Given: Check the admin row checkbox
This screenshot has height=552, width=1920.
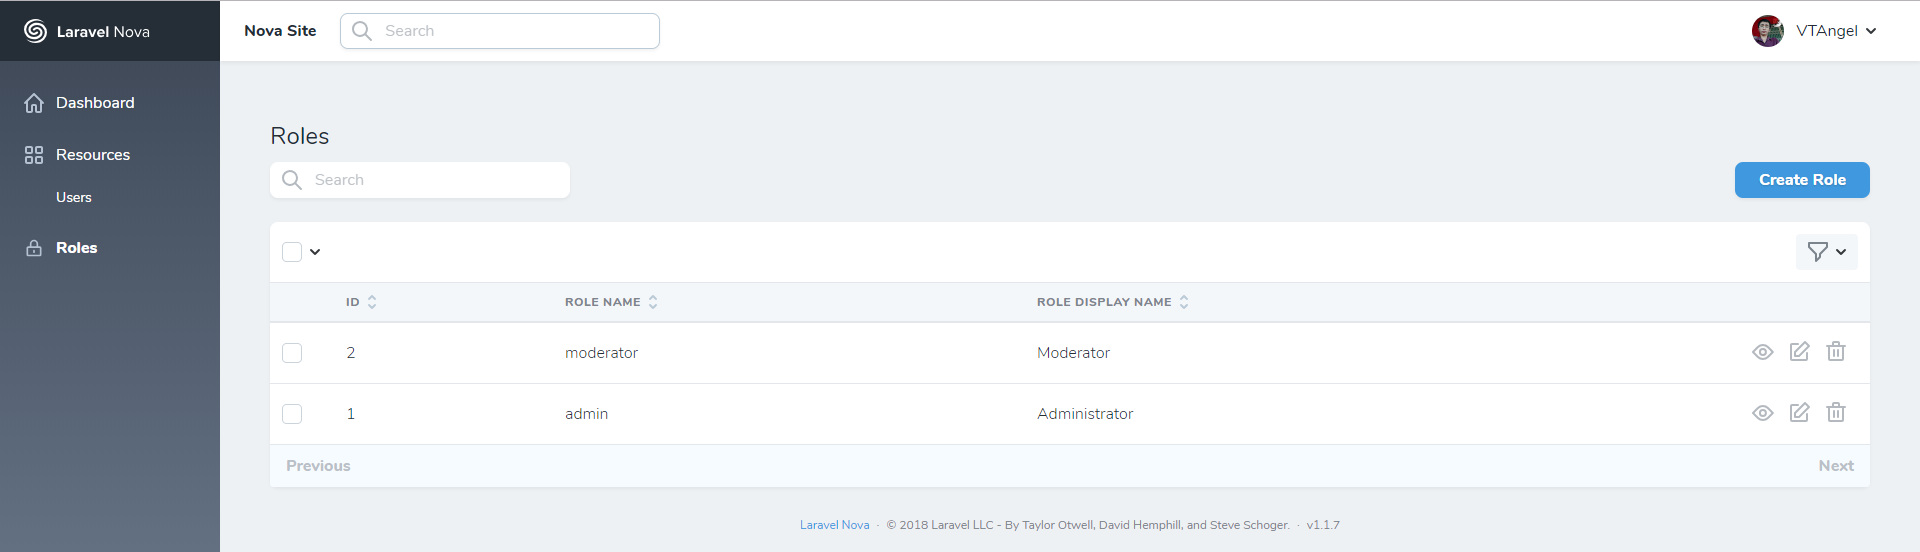Looking at the screenshot, I should coord(292,414).
